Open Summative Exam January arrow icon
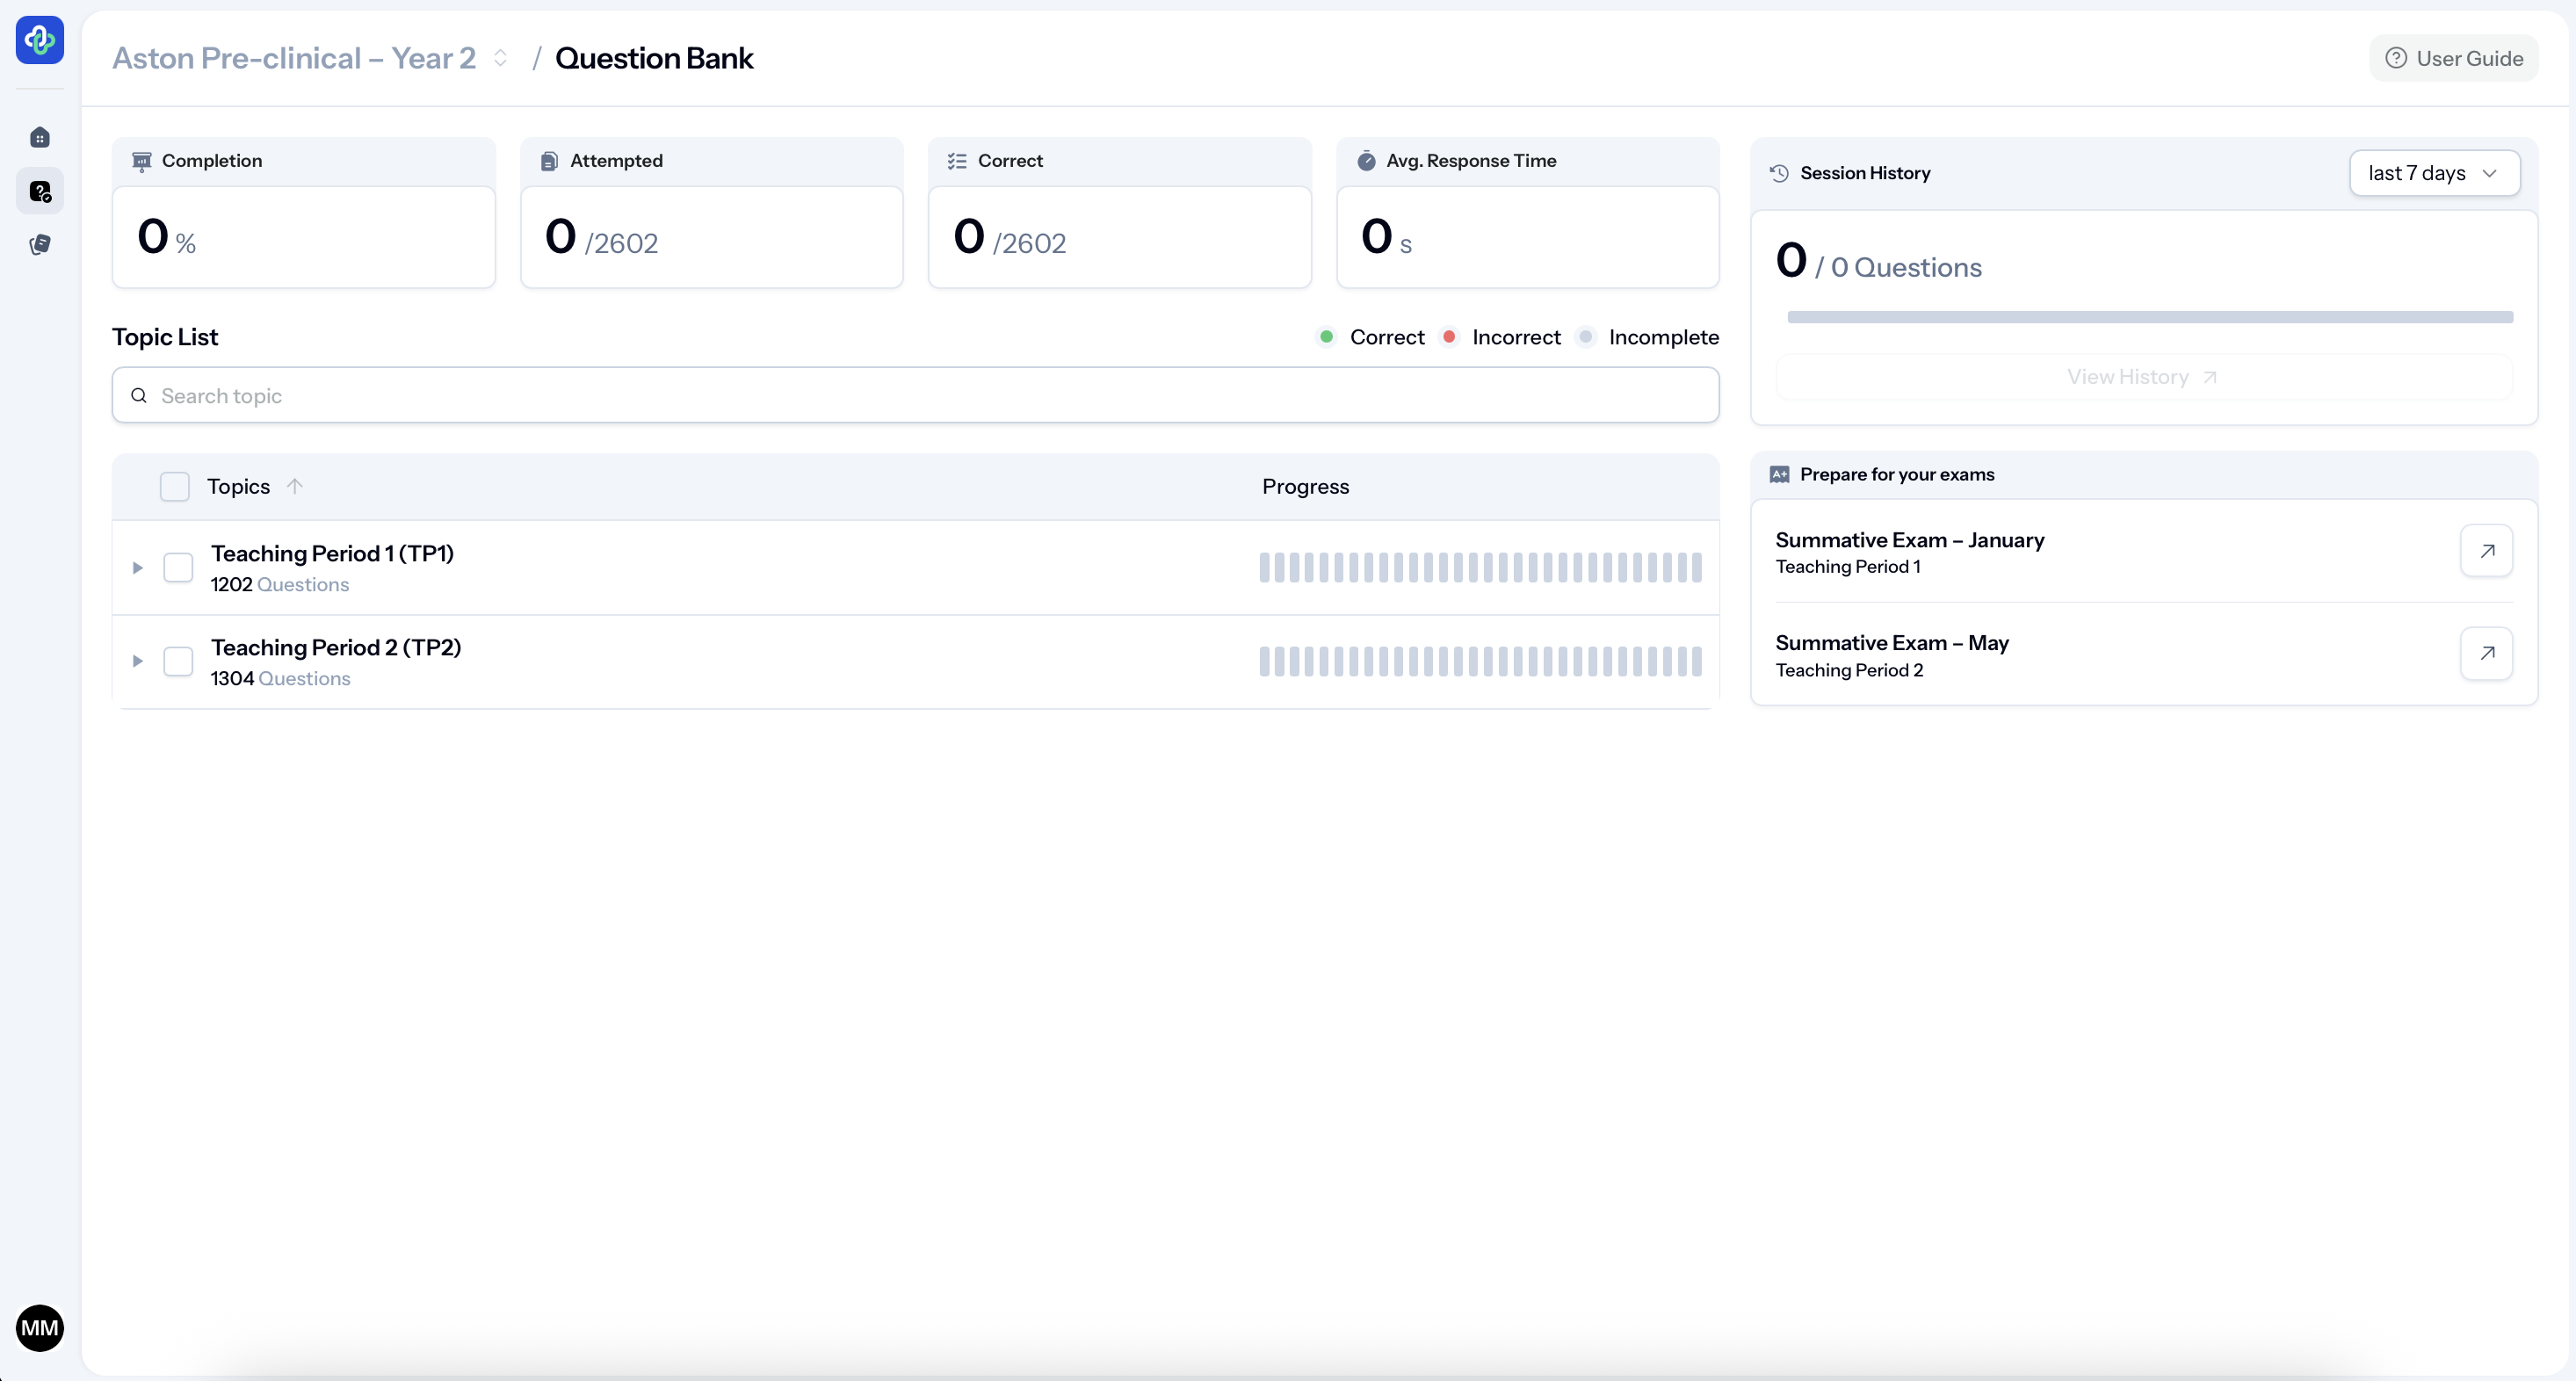 (x=2486, y=551)
